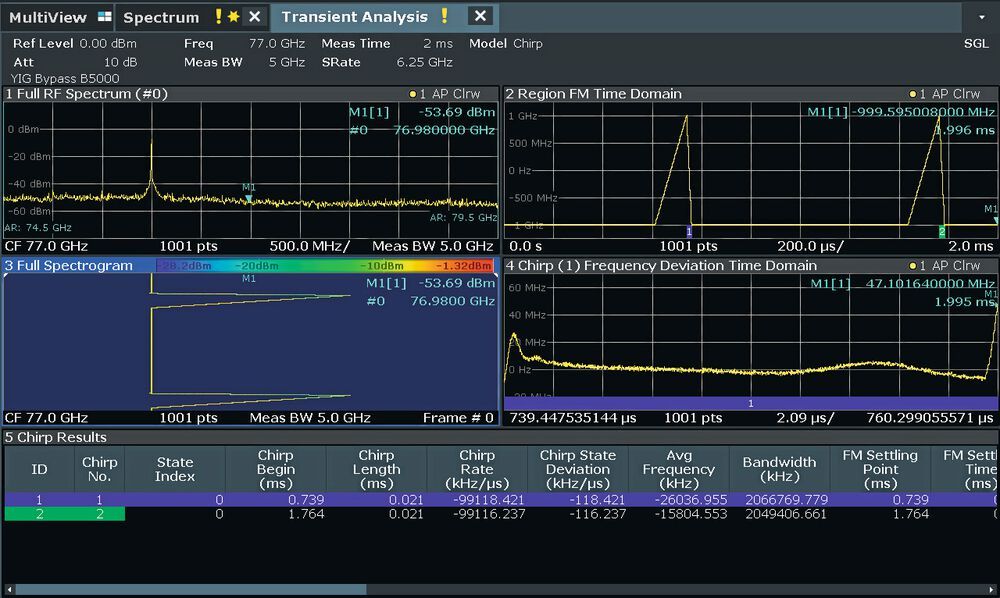This screenshot has width=1000, height=598.
Task: Open the MultiView tab
Action: (x=50, y=16)
